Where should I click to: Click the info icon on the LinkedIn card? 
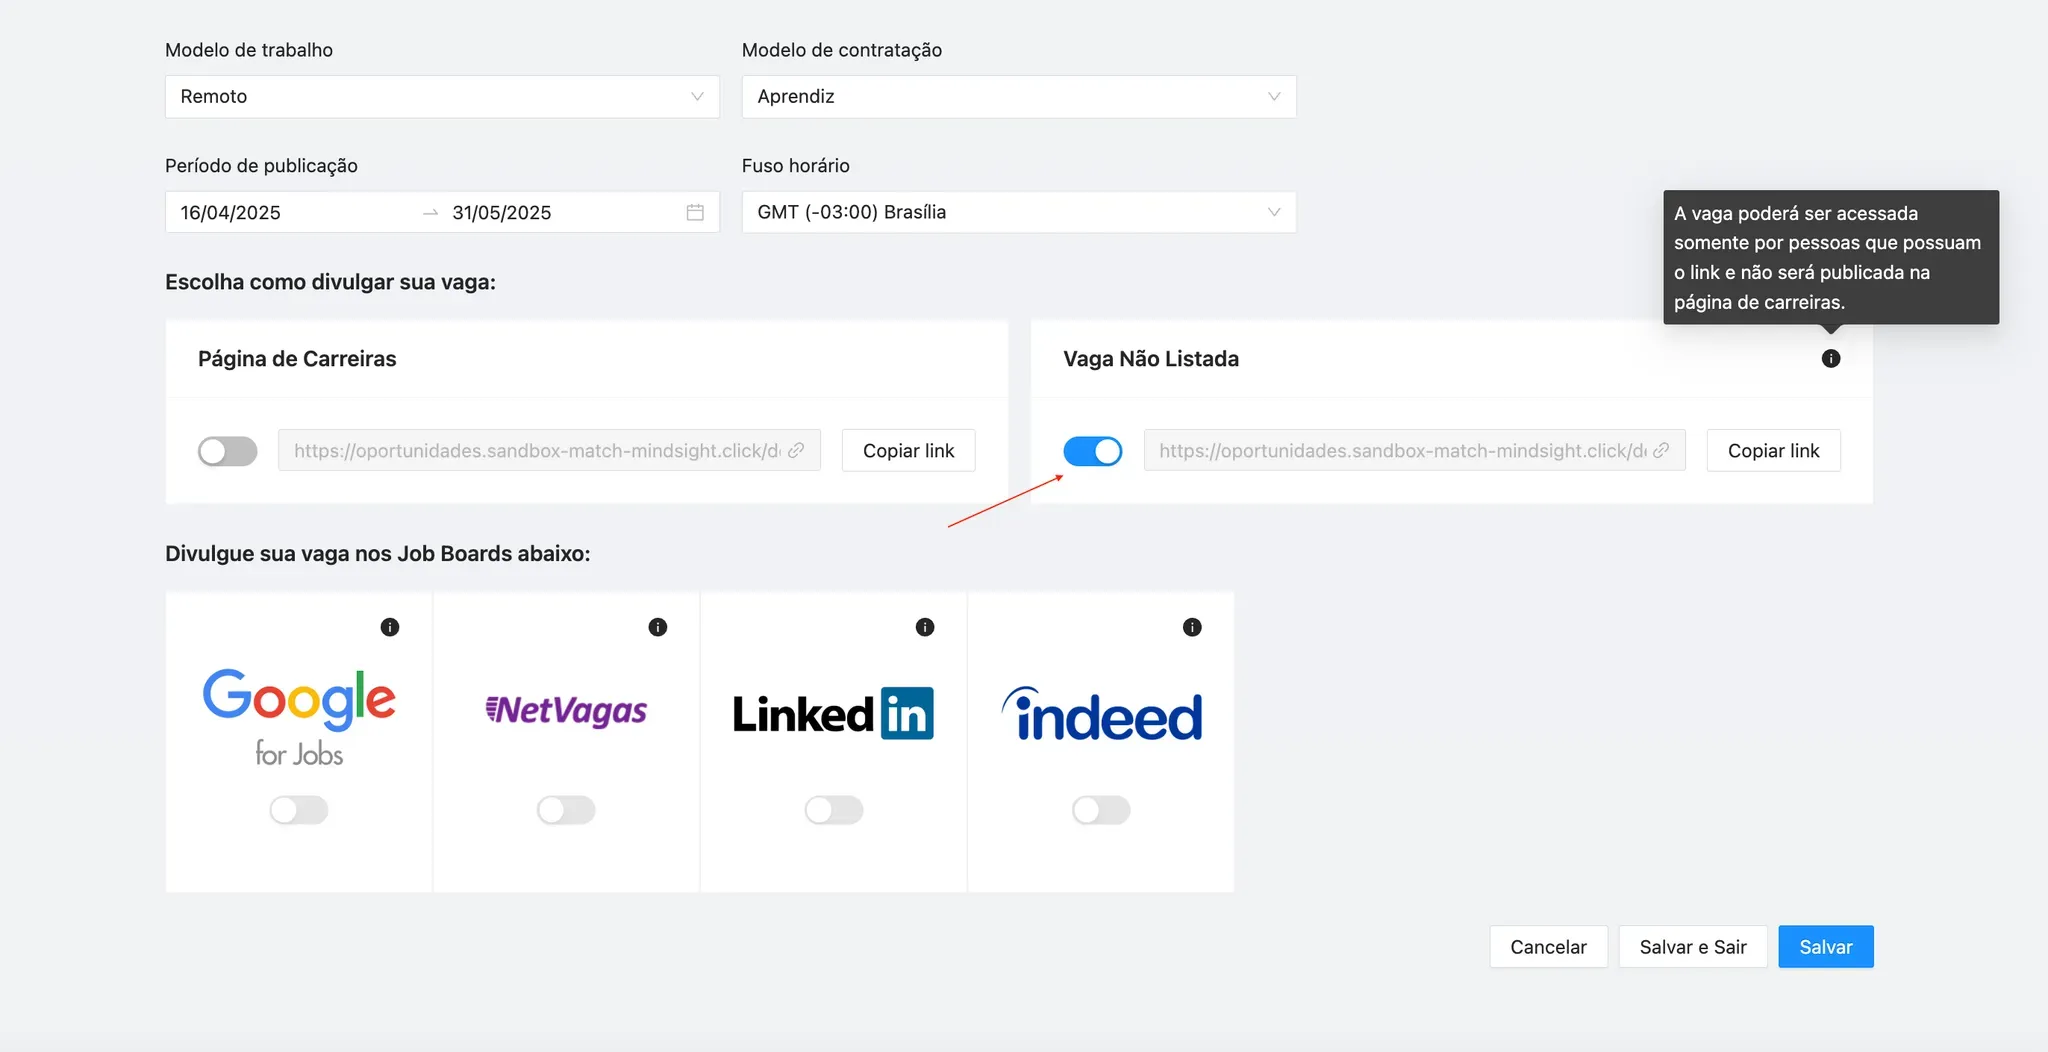tap(925, 627)
